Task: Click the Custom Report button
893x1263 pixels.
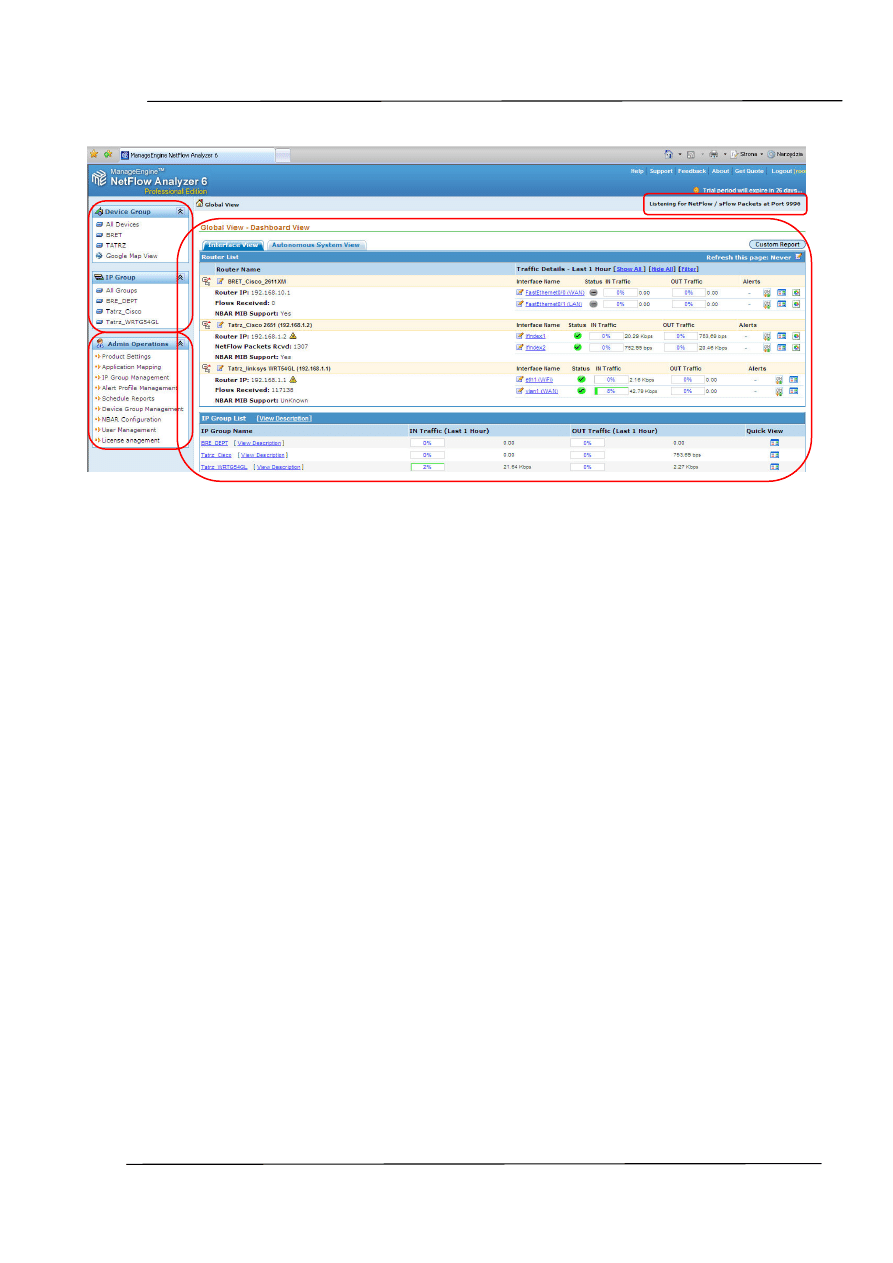Action: (776, 244)
